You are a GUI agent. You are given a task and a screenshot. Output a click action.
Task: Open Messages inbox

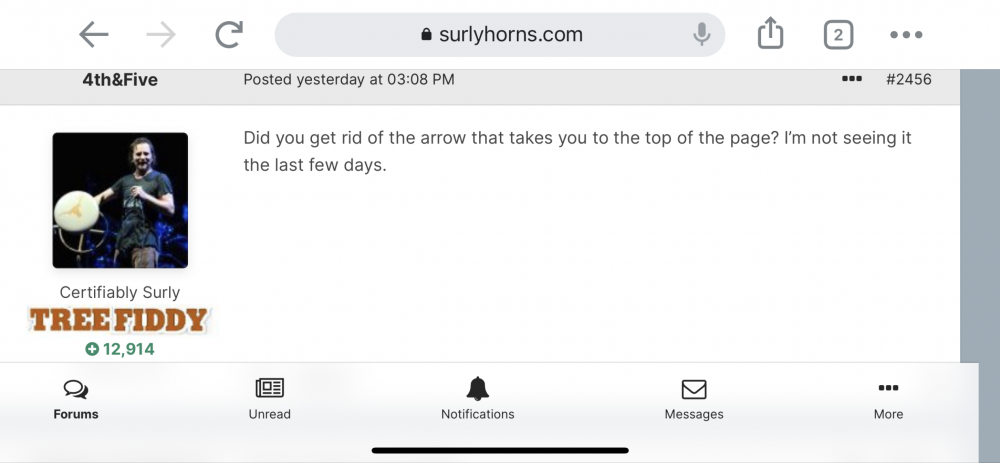(694, 400)
